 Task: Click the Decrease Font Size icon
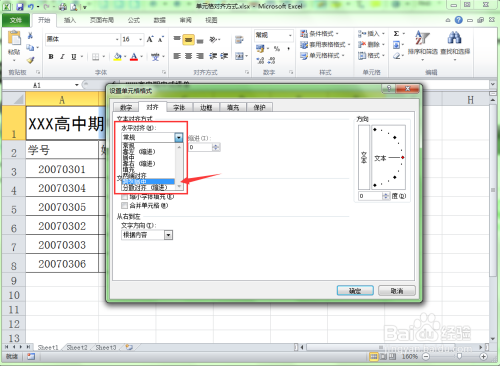point(161,39)
